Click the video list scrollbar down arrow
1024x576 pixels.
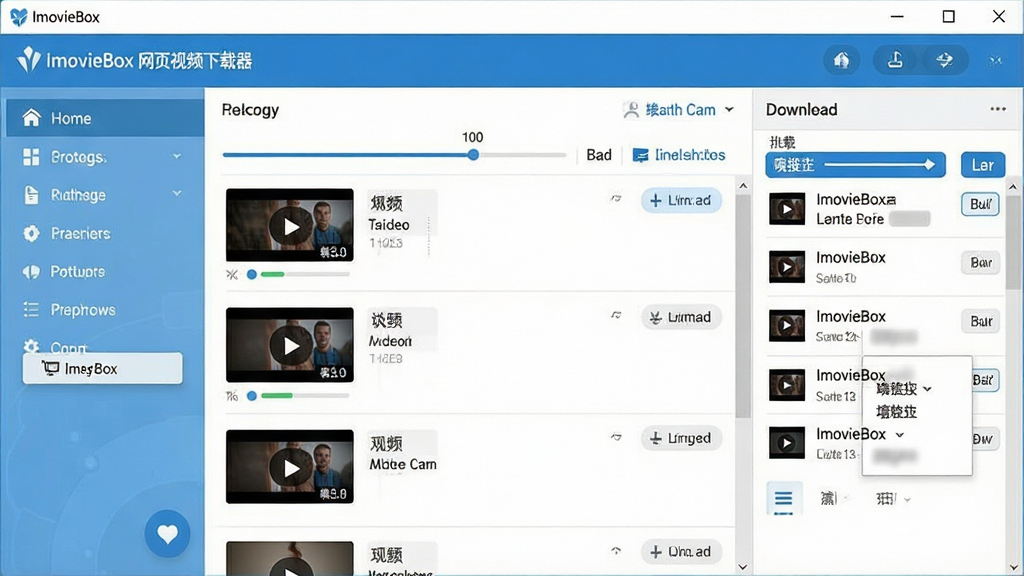click(743, 567)
